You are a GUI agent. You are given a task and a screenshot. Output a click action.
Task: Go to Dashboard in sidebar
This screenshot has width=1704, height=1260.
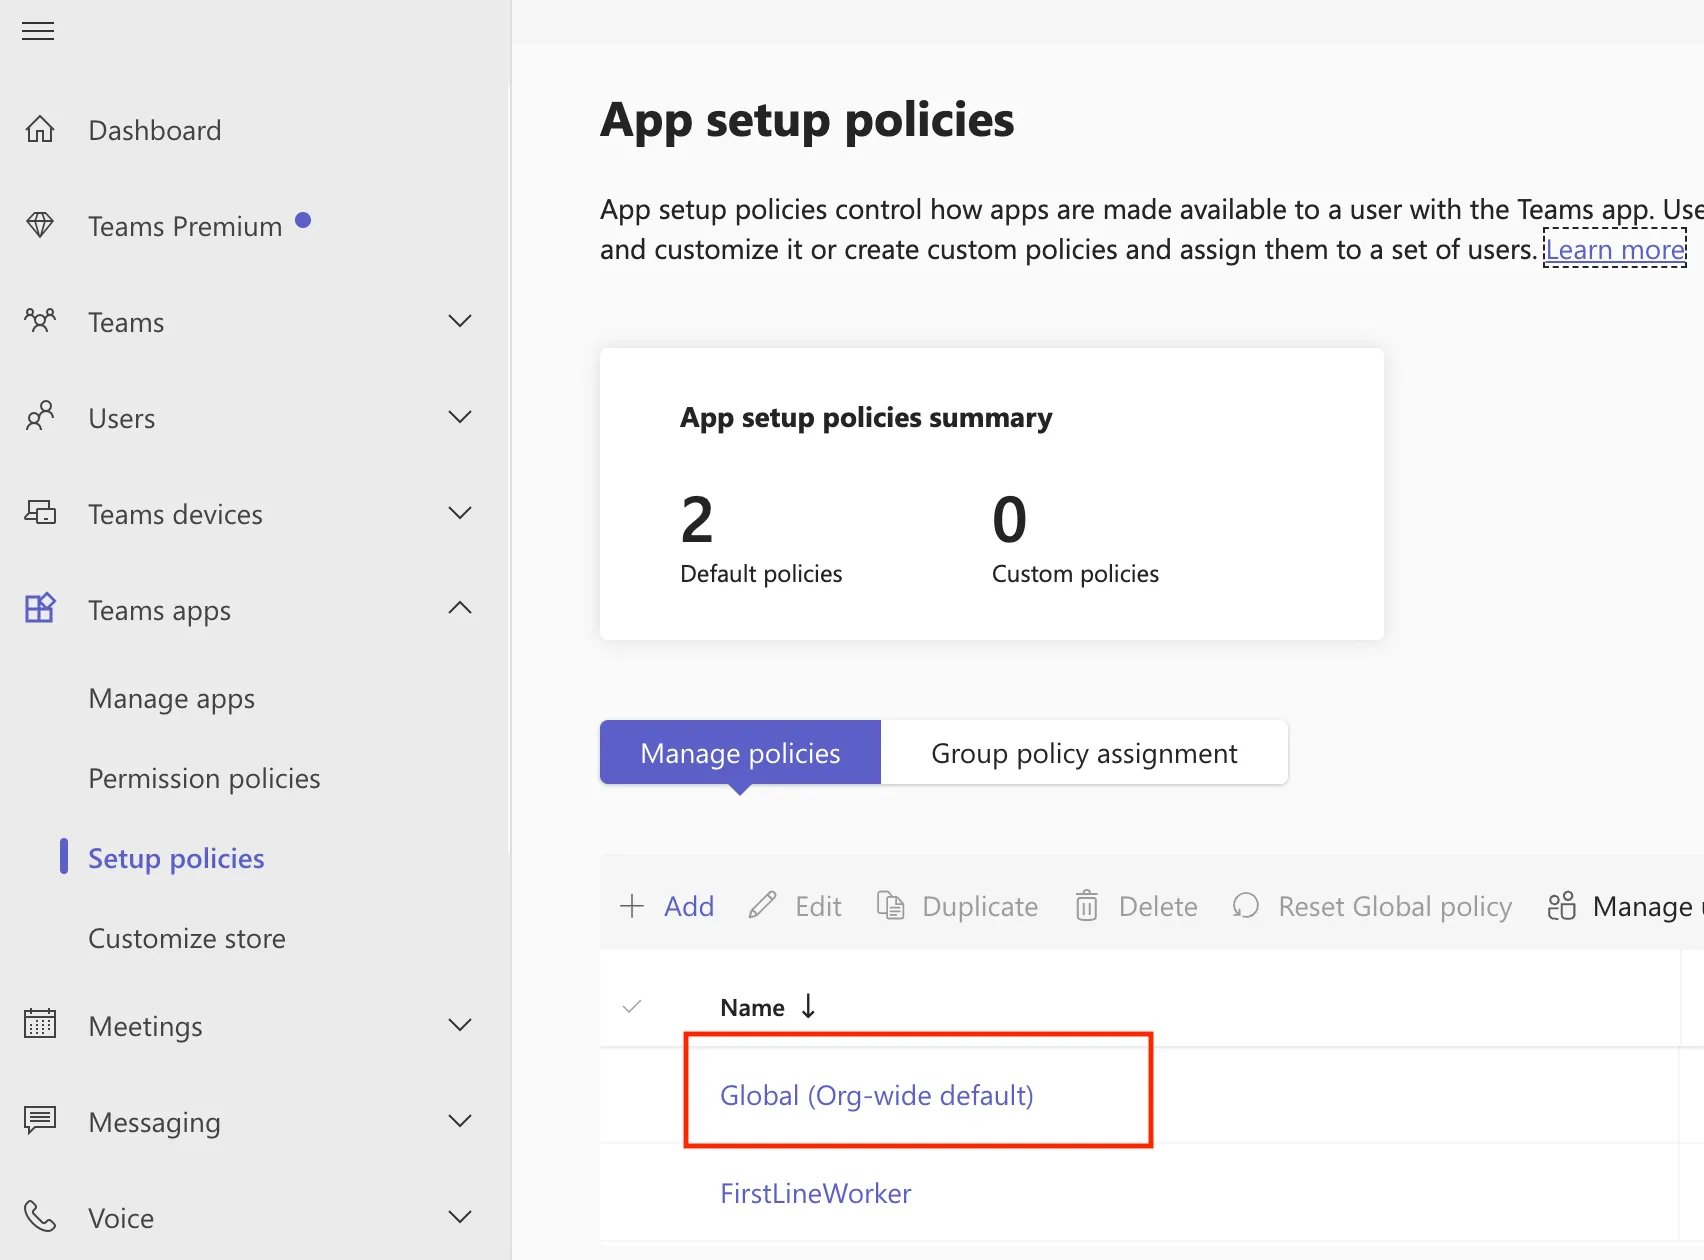(x=154, y=130)
